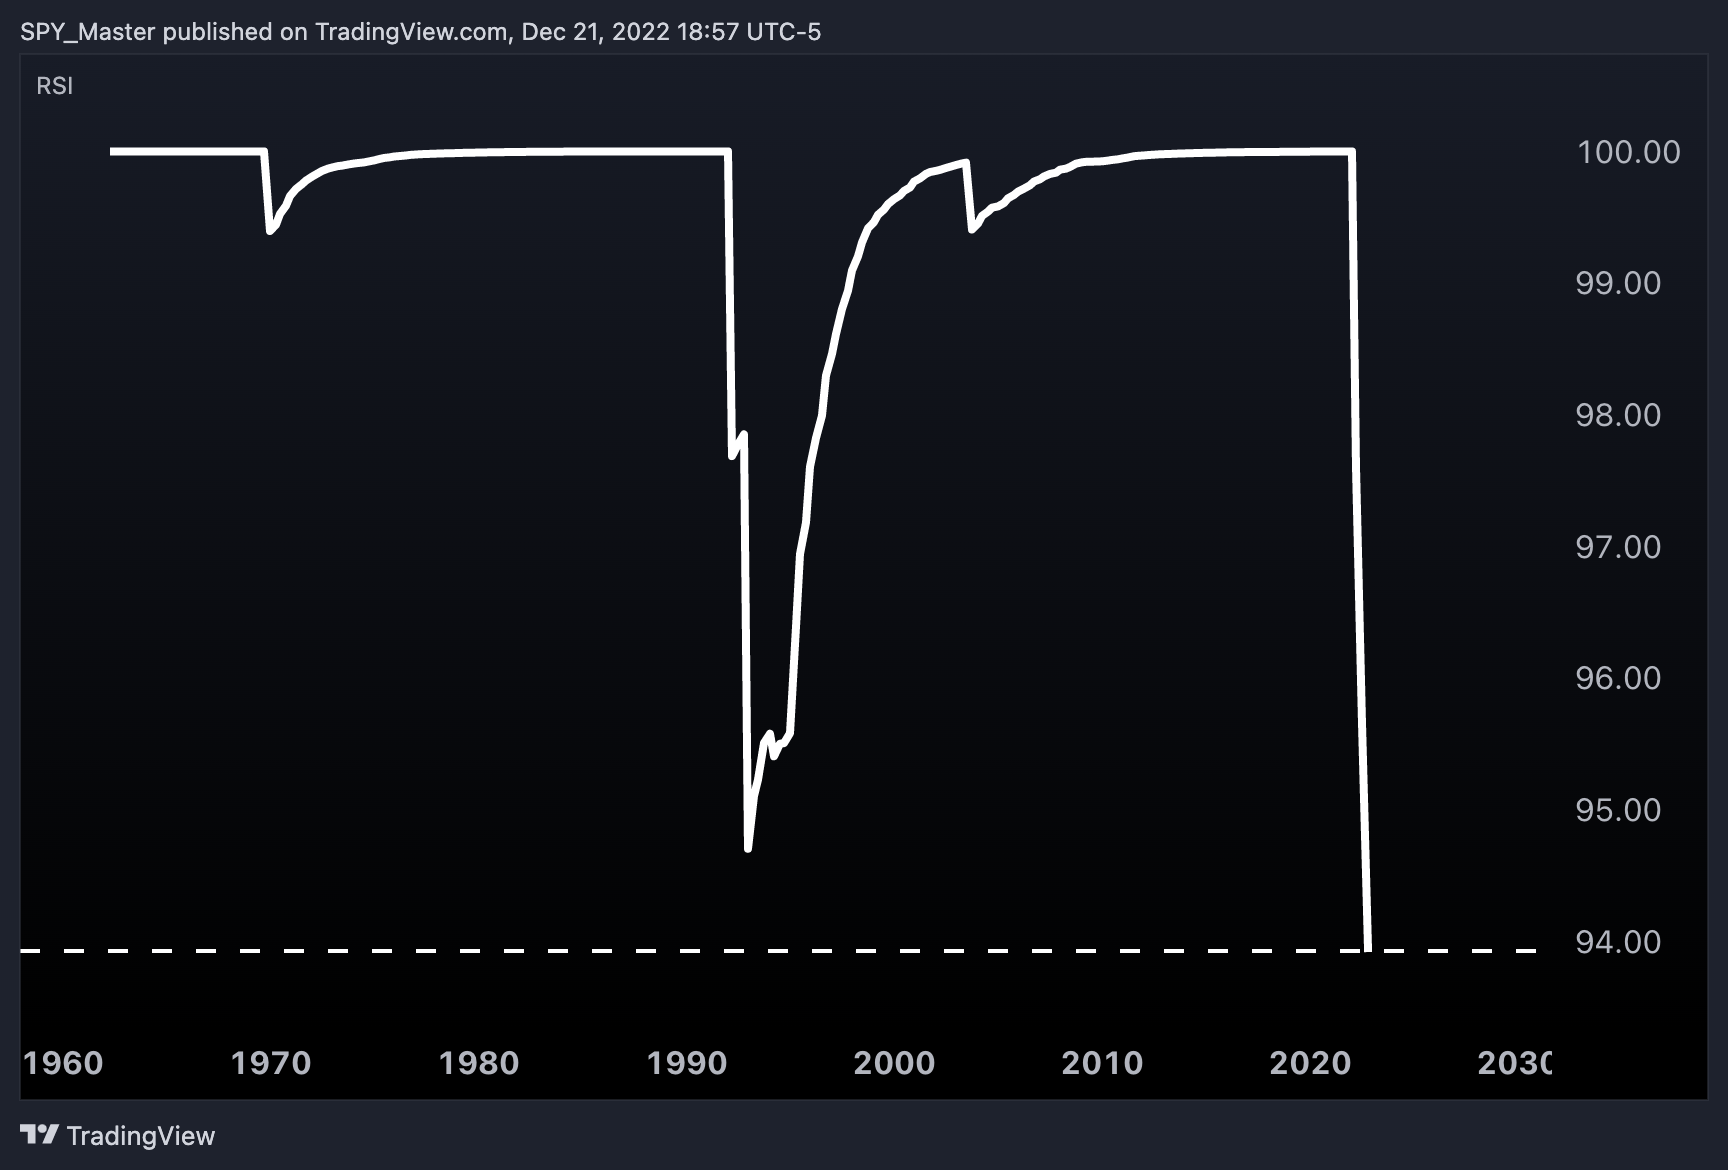Click the 2000 time axis label
This screenshot has height=1170, width=1728.
click(x=894, y=1062)
